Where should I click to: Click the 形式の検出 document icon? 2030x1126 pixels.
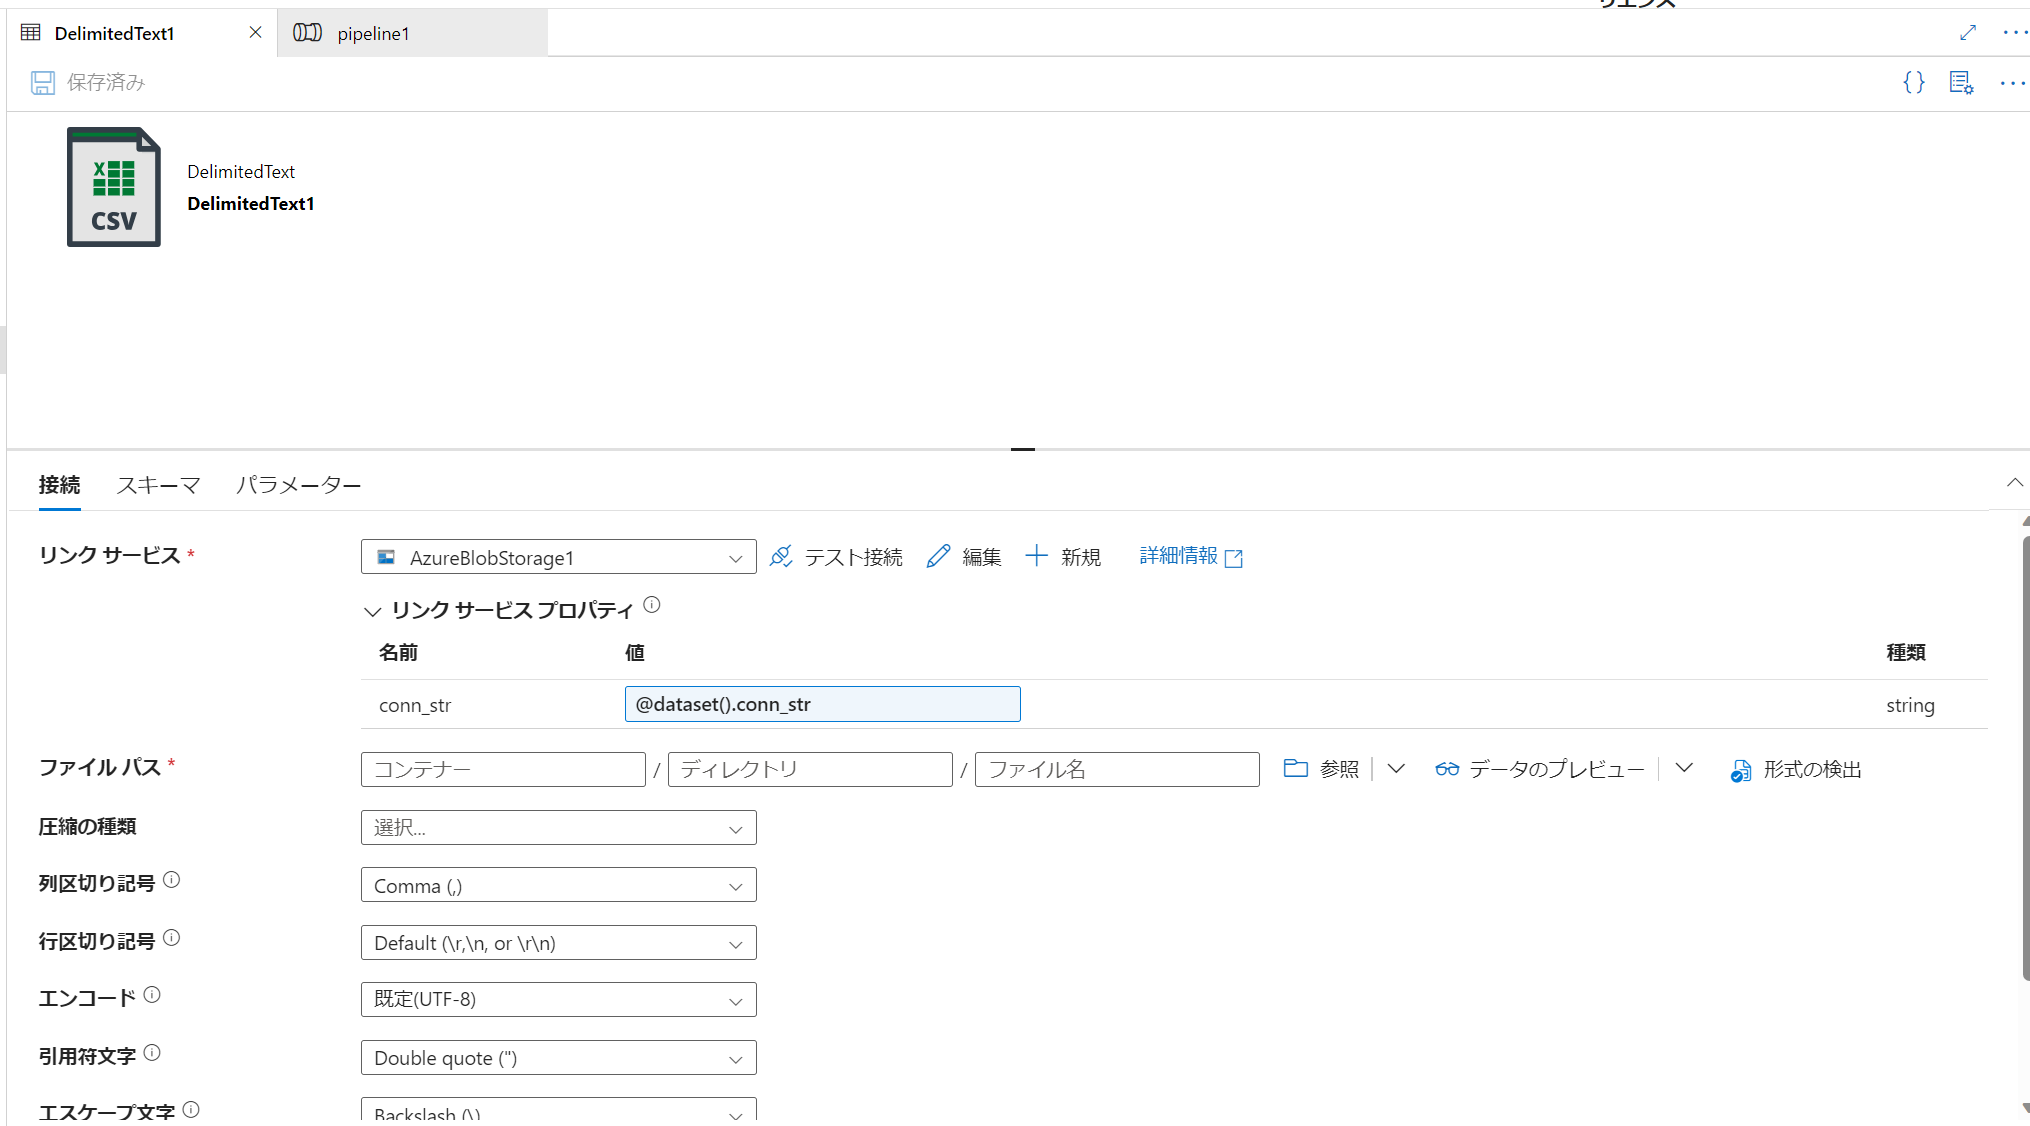[x=1741, y=770]
